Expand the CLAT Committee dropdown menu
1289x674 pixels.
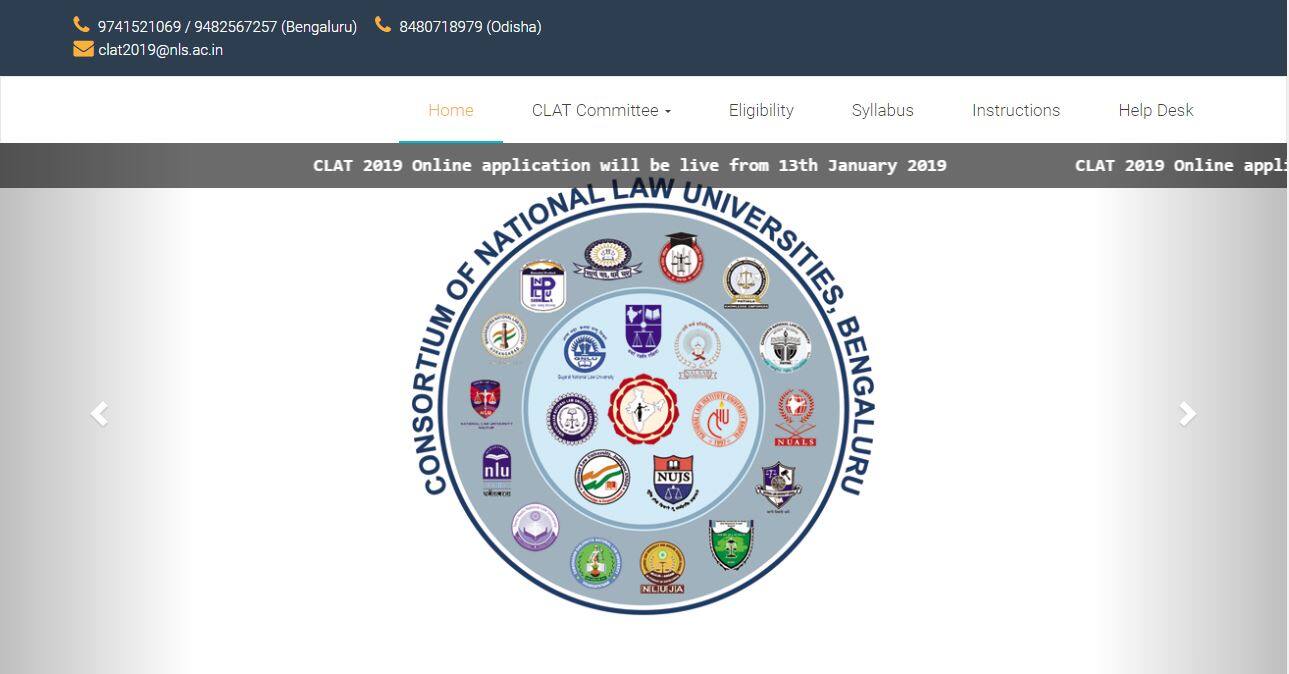[601, 110]
